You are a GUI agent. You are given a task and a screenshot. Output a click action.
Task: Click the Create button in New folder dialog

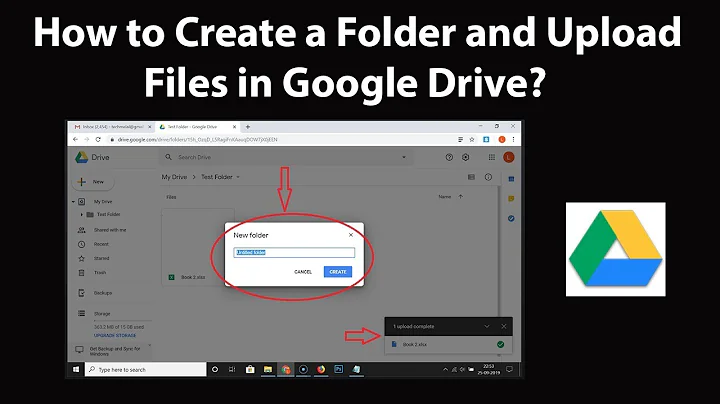pyautogui.click(x=338, y=272)
